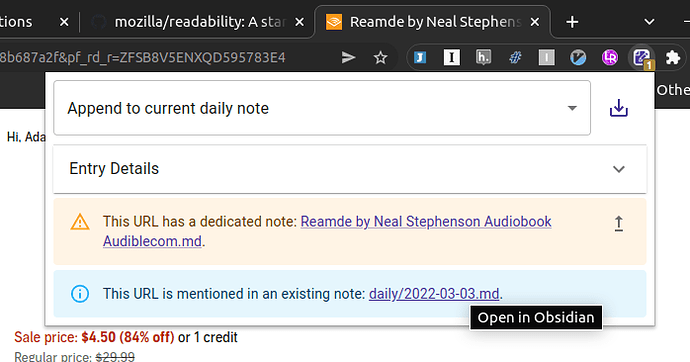The image size is (690, 362).
Task: Click the gray square extension icon
Action: (x=547, y=58)
